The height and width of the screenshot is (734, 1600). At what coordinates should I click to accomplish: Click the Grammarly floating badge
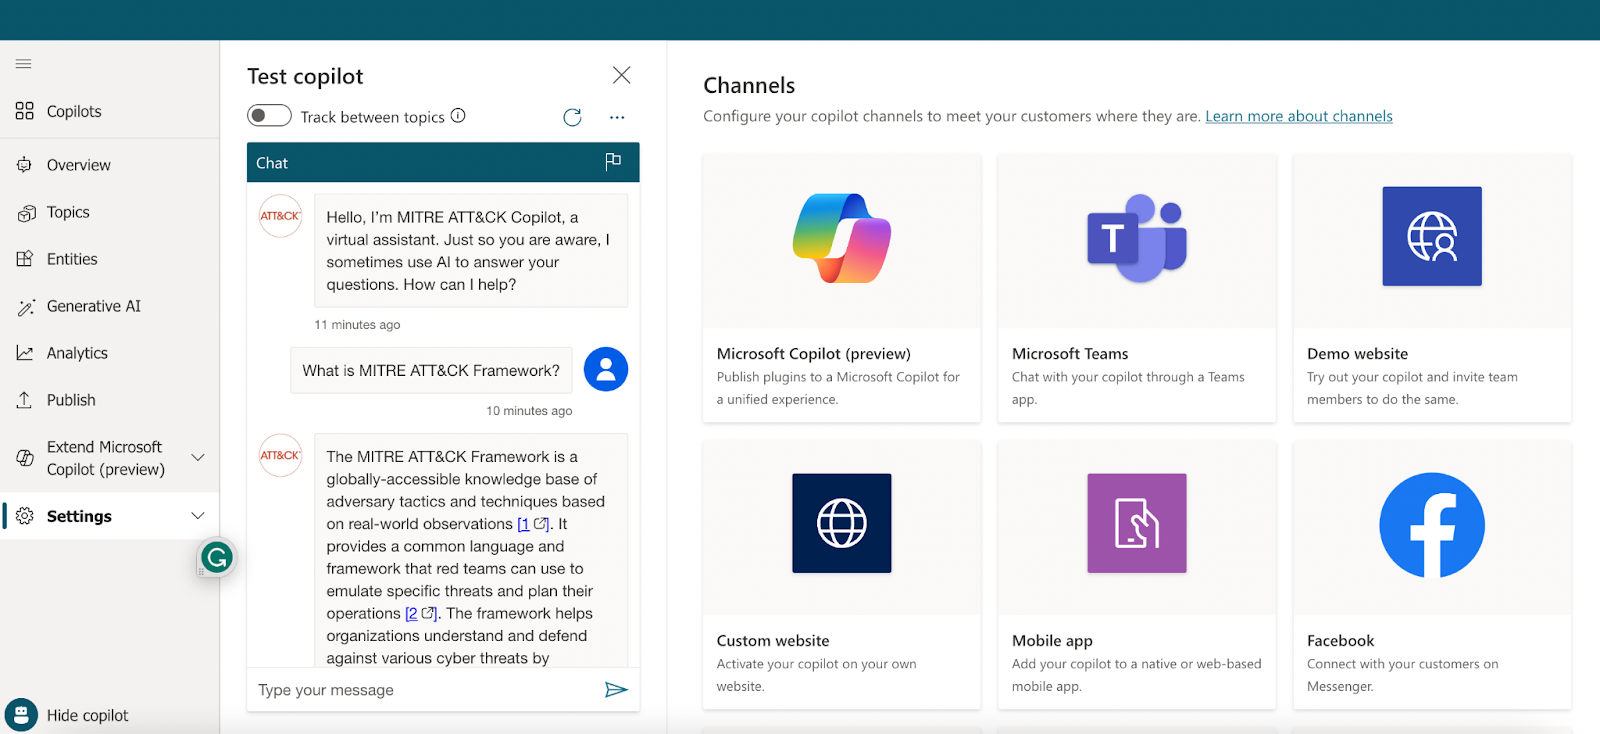click(217, 557)
